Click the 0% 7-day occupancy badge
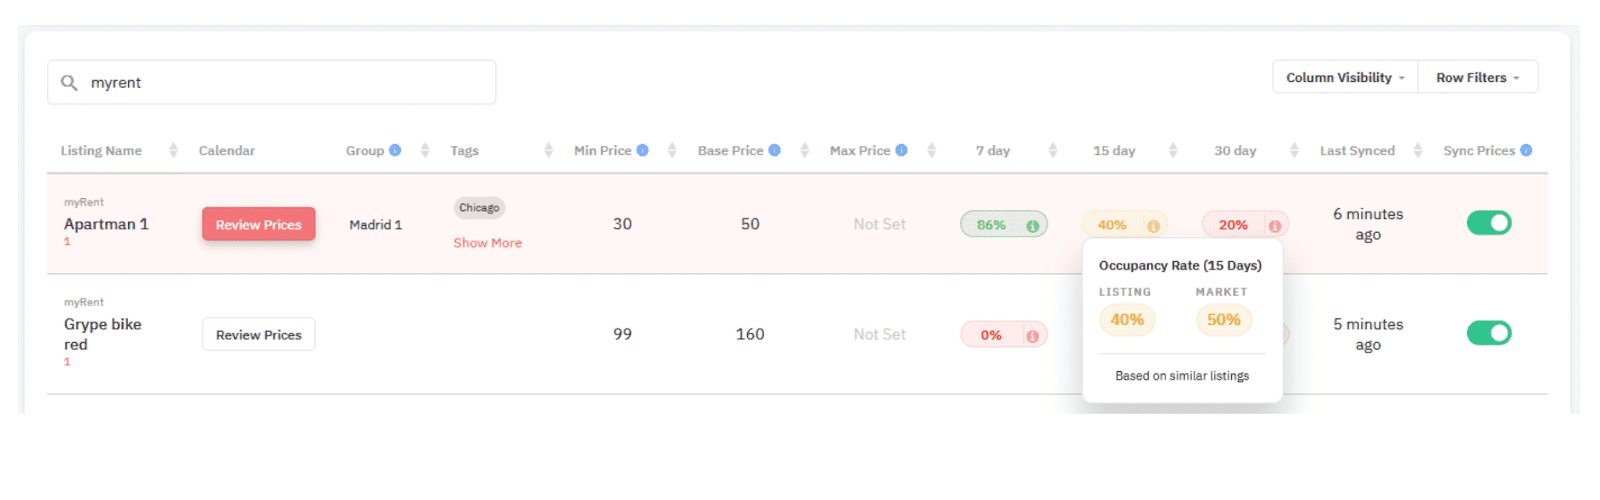This screenshot has height=500, width=1600. pos(1004,334)
